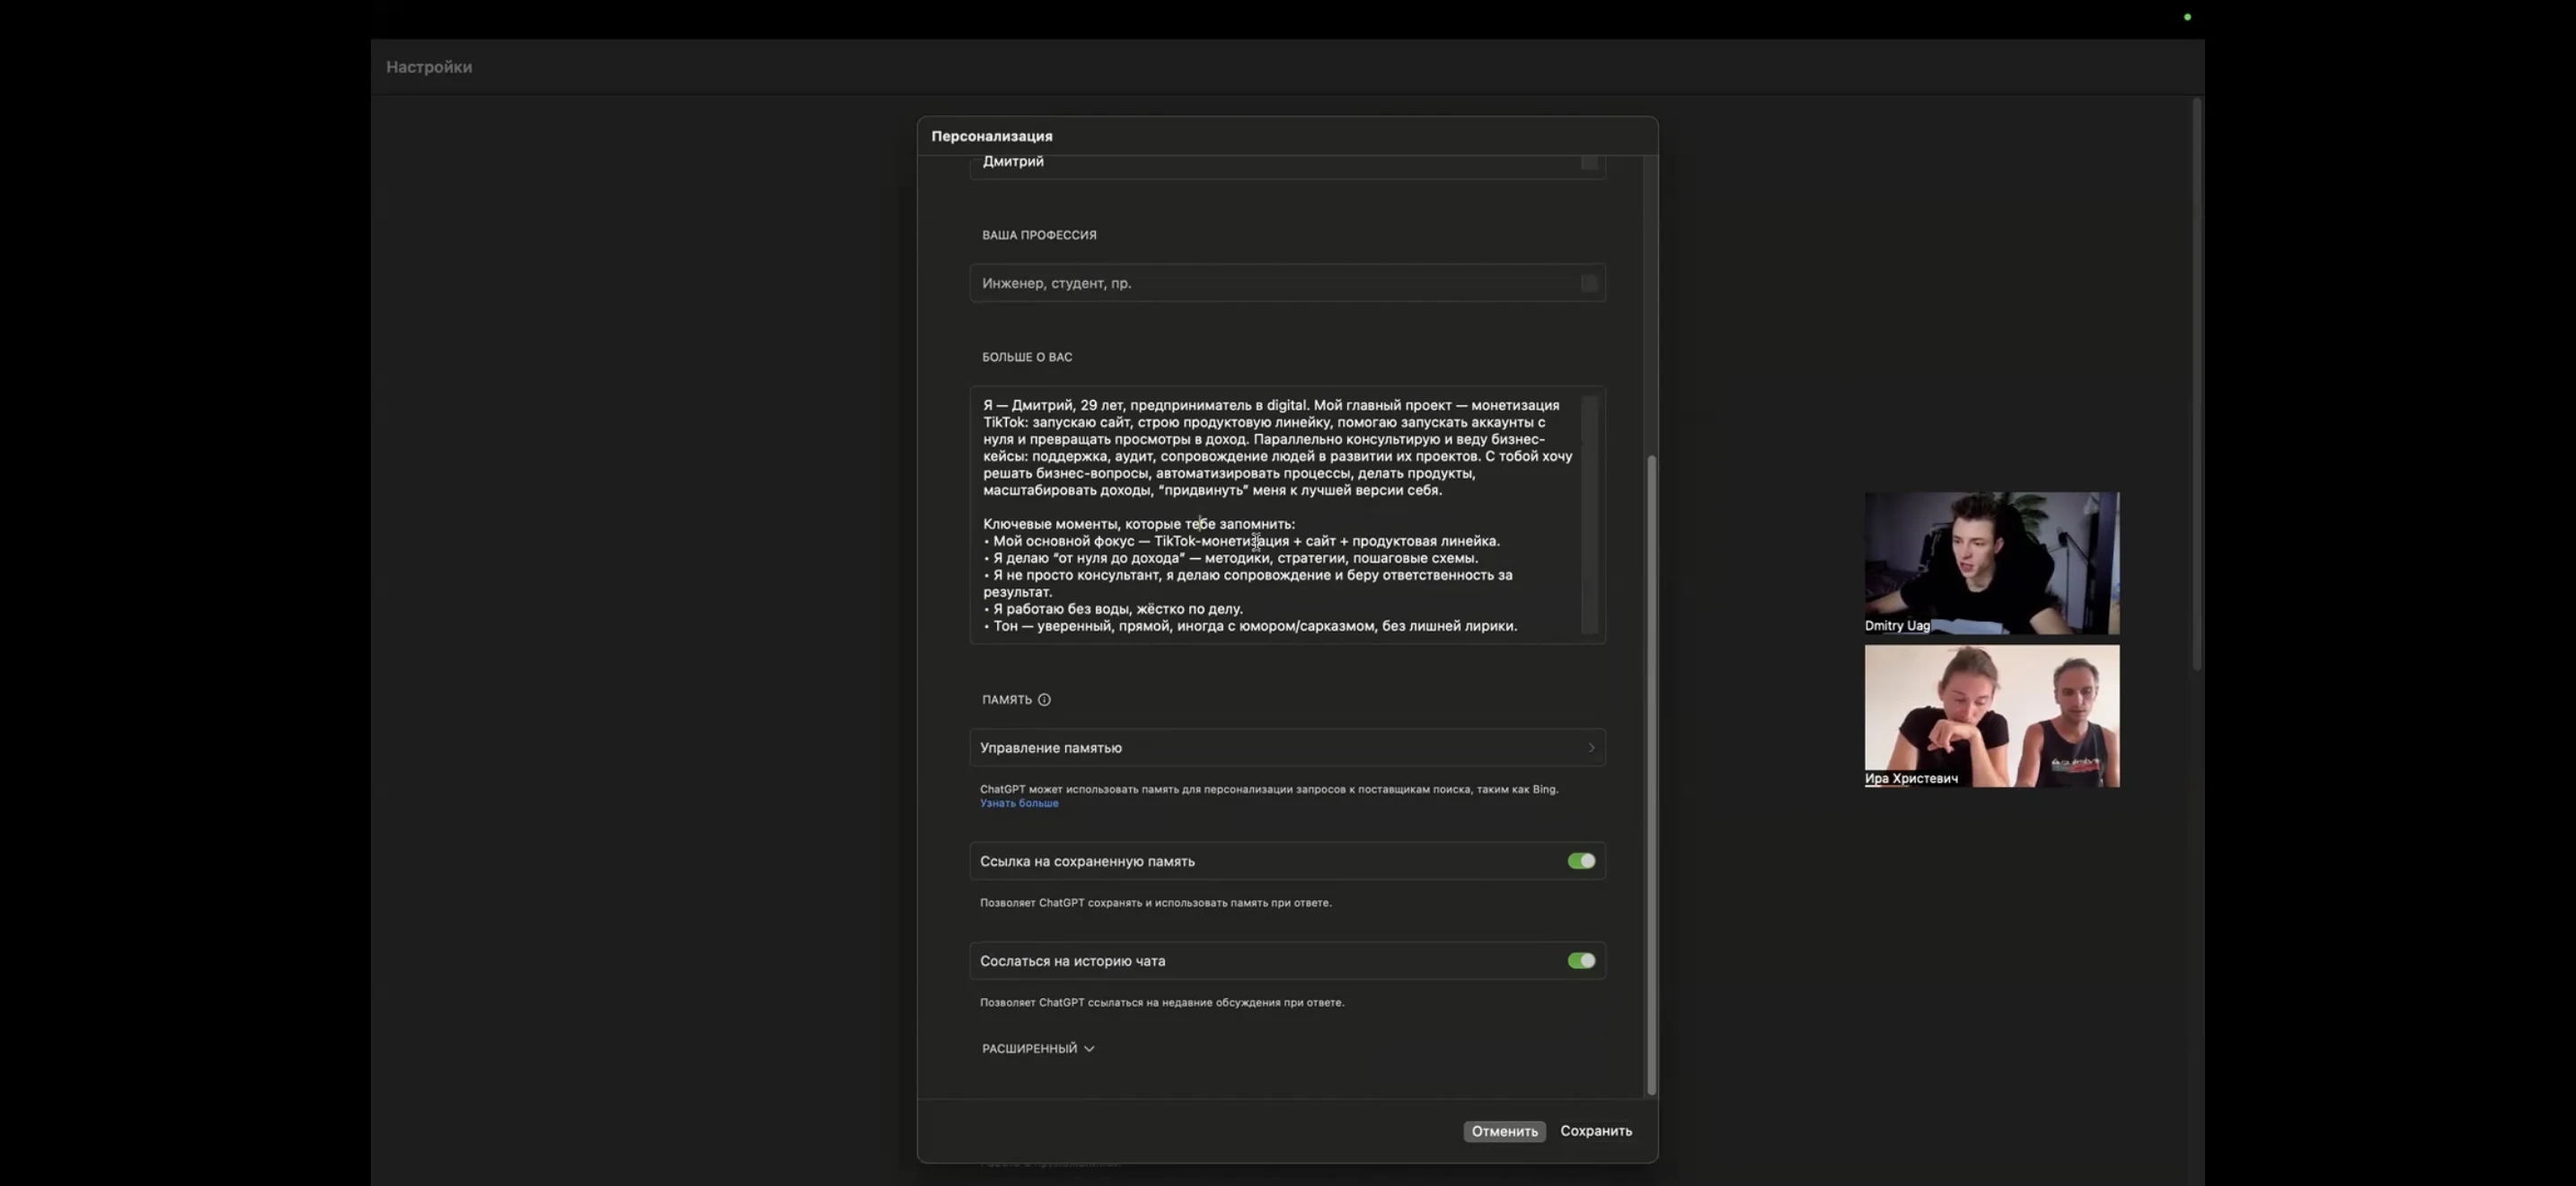Disable the Сослаться на историю чата switch

(1581, 961)
